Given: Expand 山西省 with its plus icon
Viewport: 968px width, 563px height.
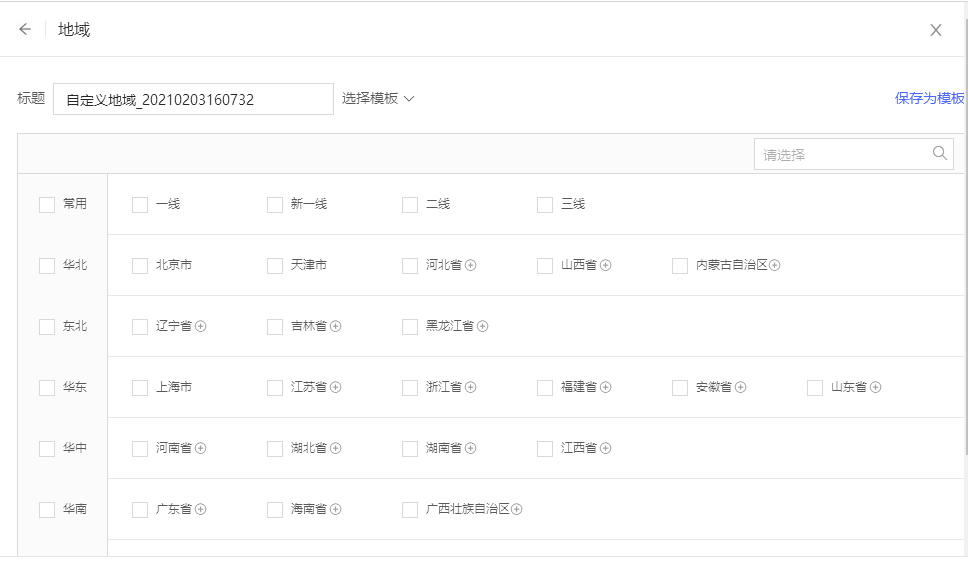Looking at the screenshot, I should (606, 265).
